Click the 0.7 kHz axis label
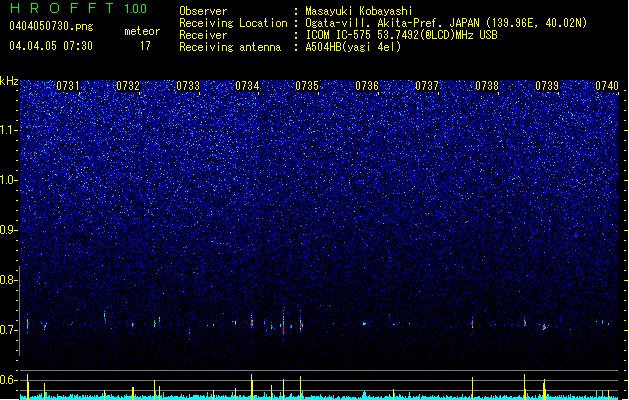This screenshot has width=629, height=400. (9, 330)
